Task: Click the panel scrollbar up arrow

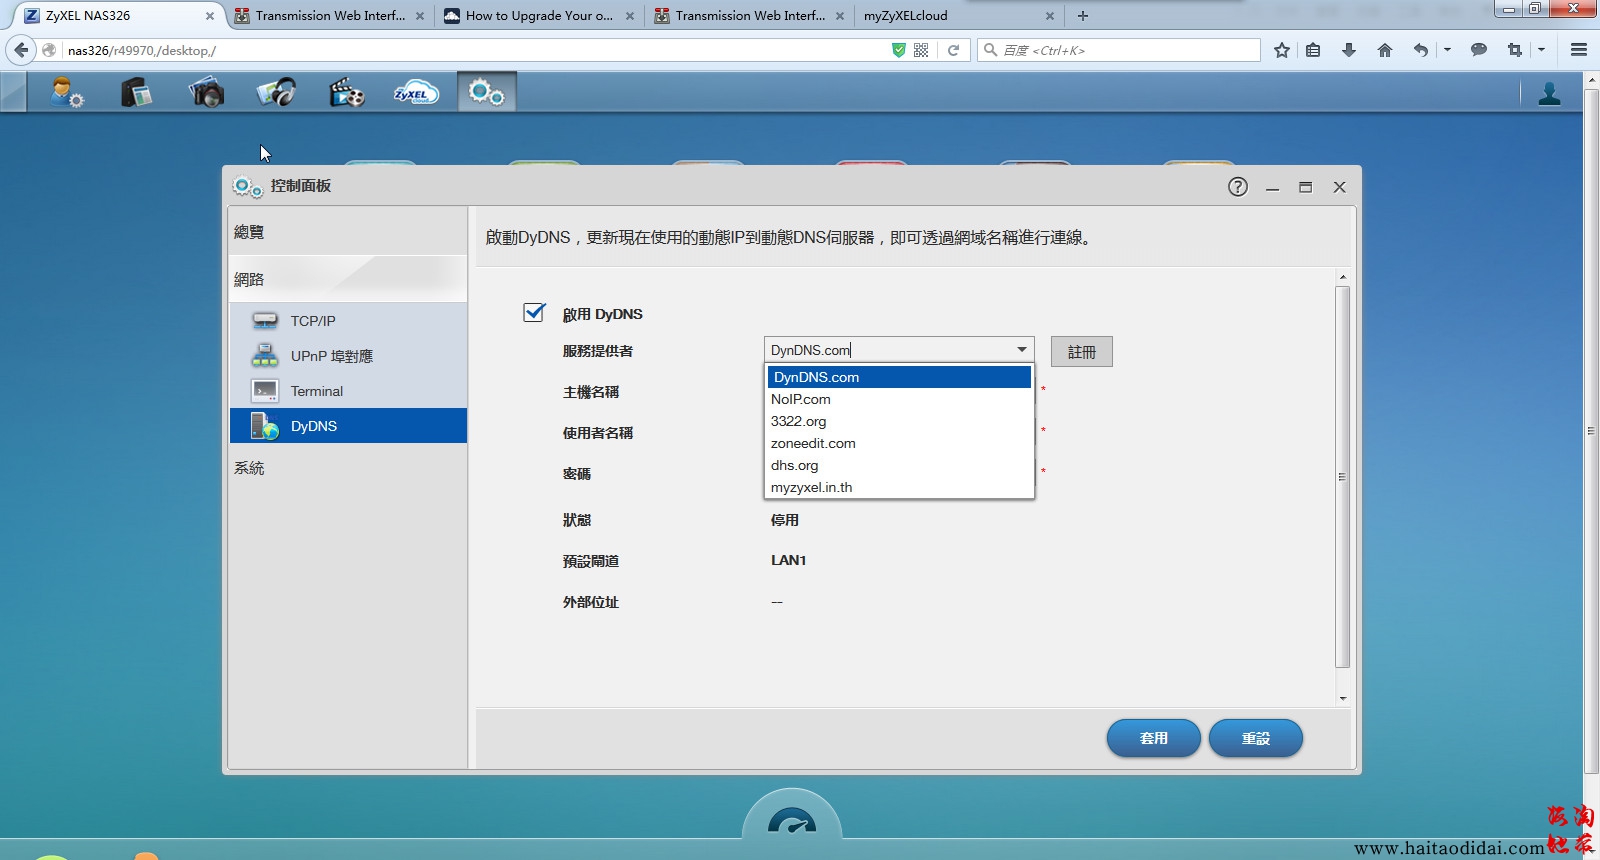Action: coord(1342,277)
